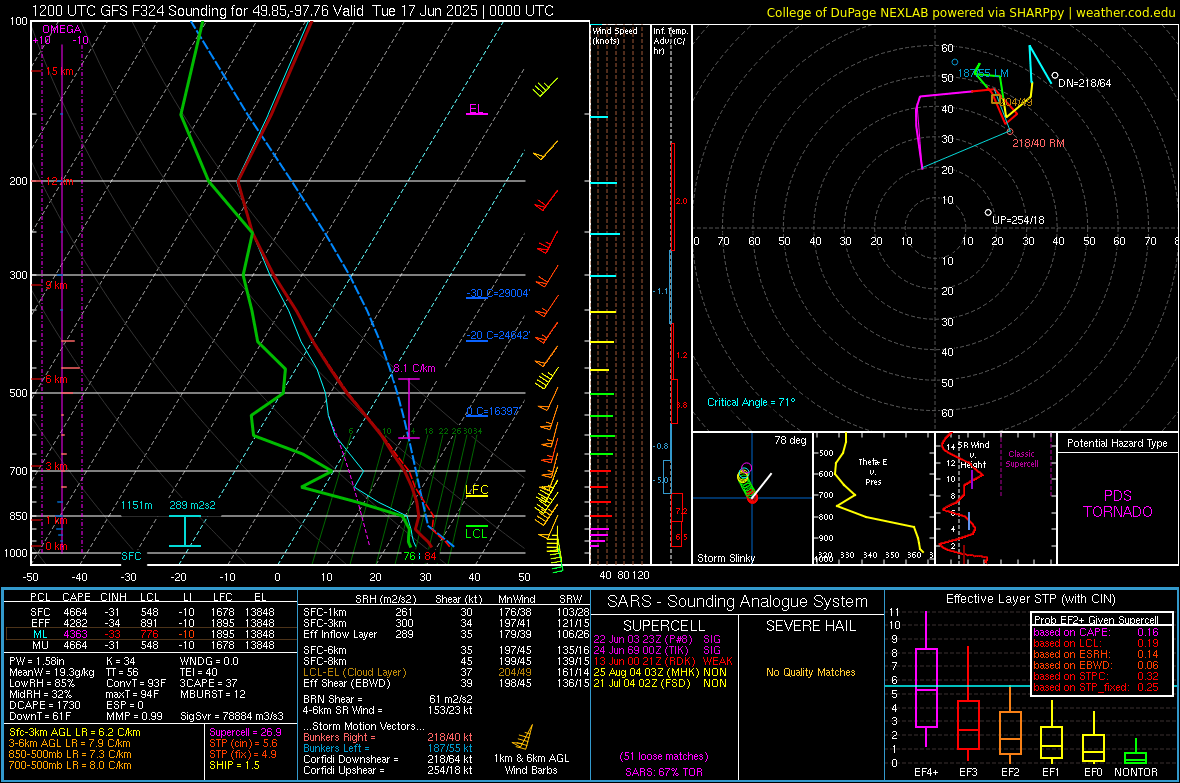Click the '(51 loose matches)' text

click(x=664, y=757)
